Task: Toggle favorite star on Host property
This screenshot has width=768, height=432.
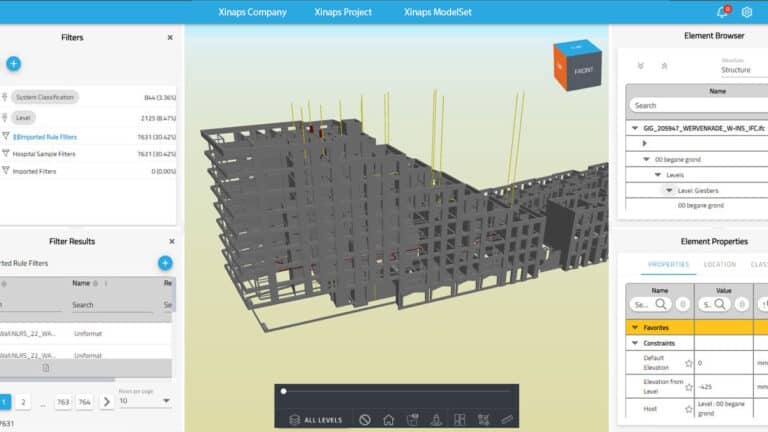Action: click(688, 408)
